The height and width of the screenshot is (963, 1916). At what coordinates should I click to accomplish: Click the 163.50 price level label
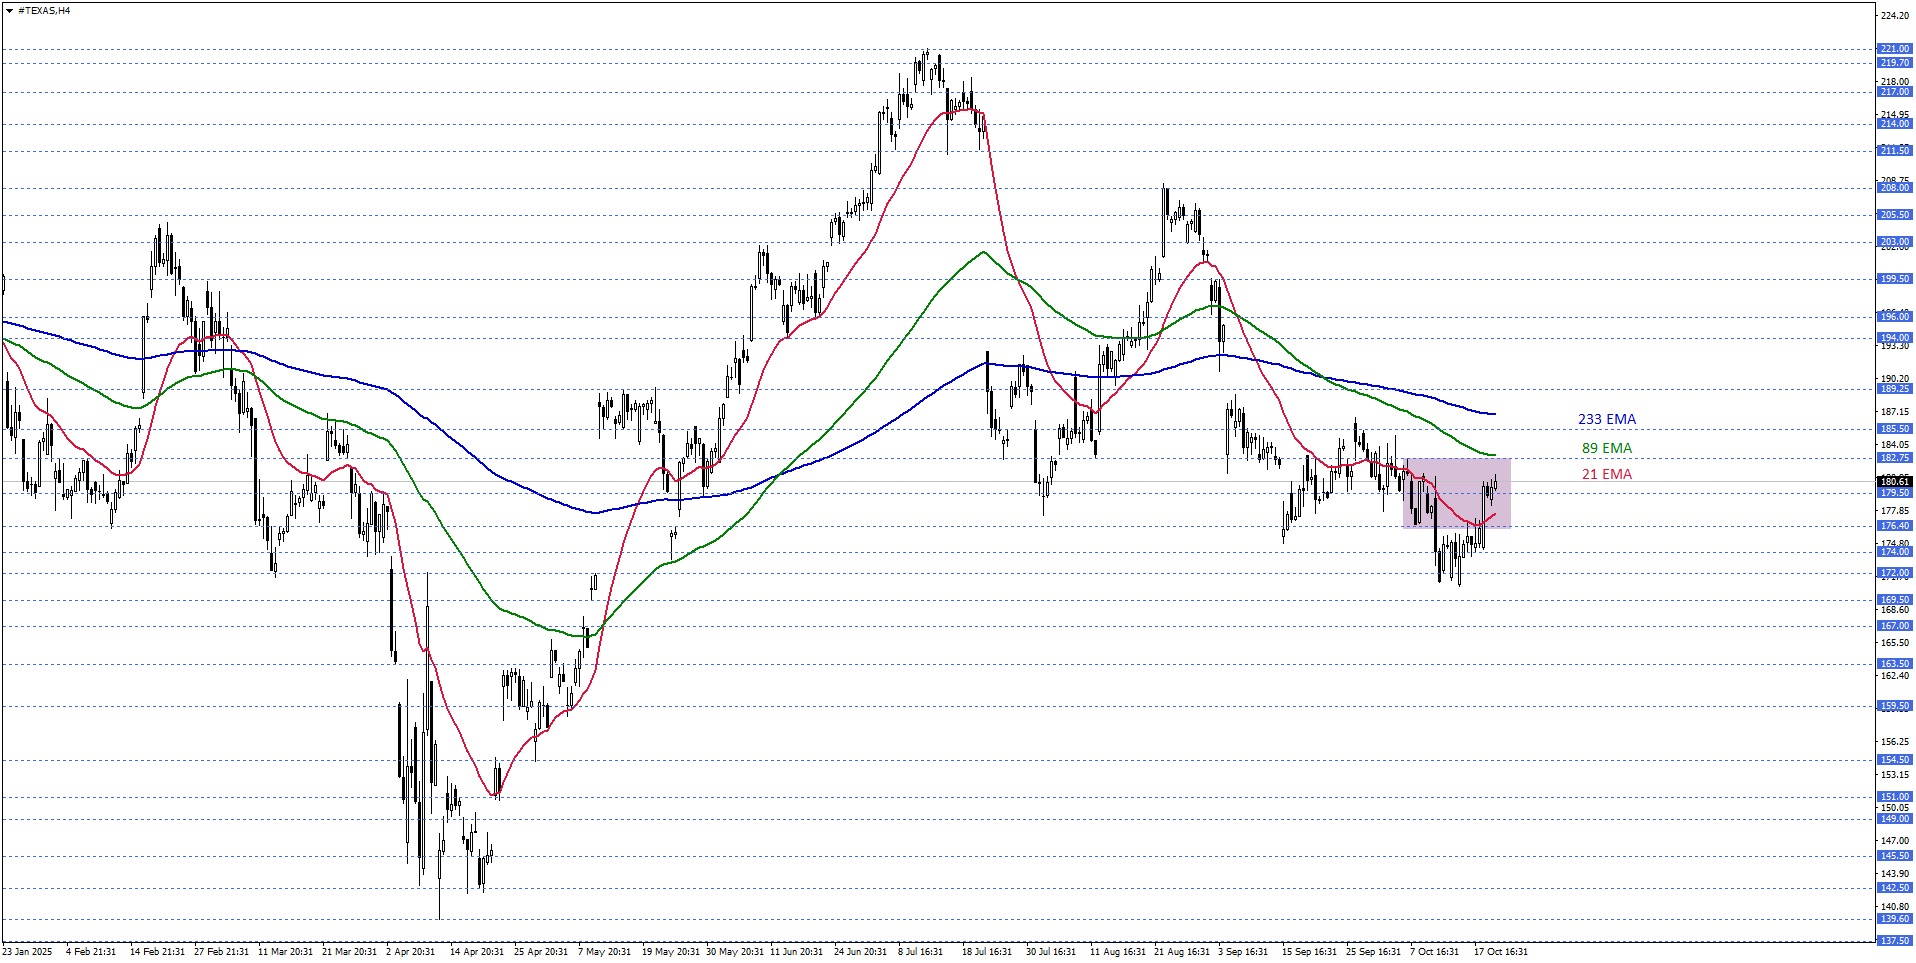pos(1895,664)
